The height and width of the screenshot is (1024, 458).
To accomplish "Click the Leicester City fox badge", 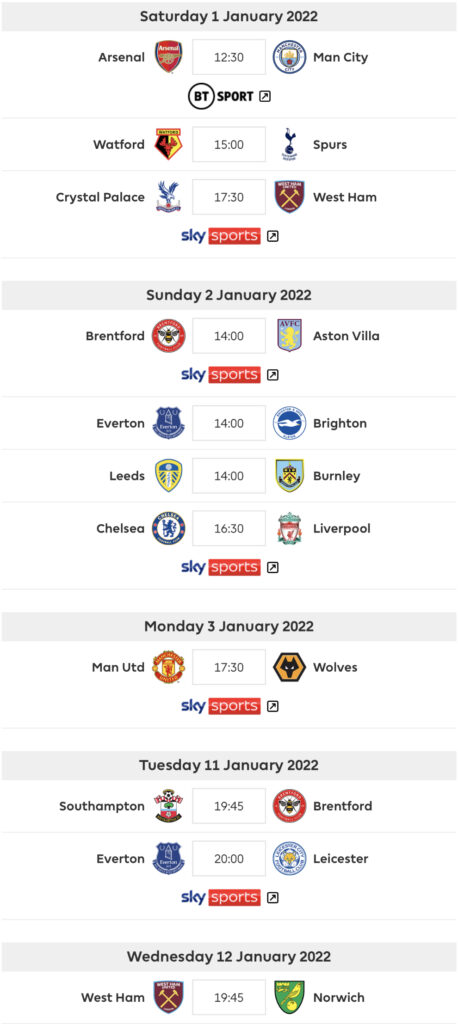I will click(289, 859).
